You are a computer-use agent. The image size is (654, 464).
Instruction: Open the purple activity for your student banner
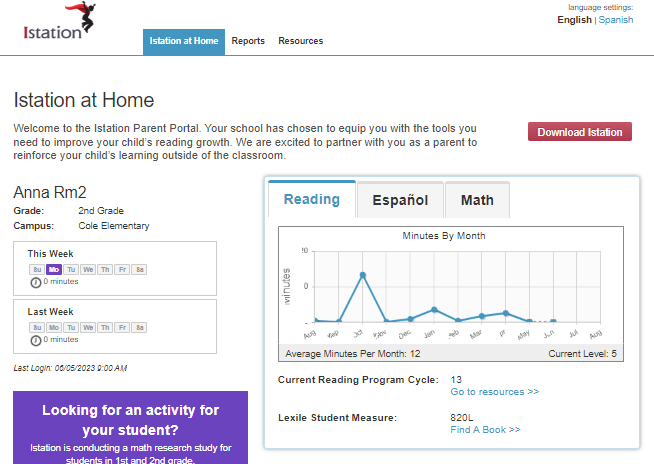click(131, 428)
